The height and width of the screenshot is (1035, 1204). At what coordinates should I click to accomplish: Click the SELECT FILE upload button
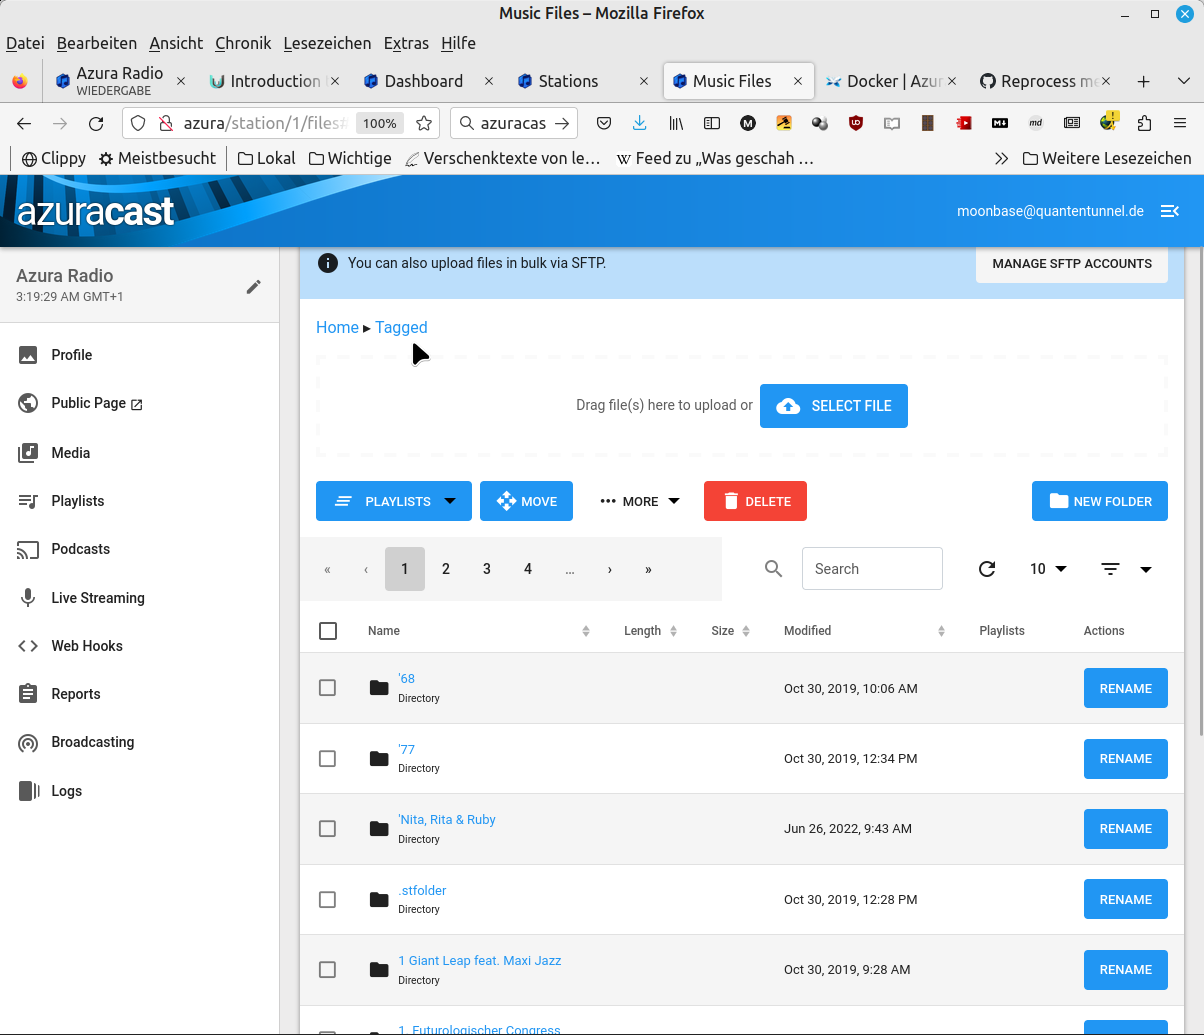point(834,405)
